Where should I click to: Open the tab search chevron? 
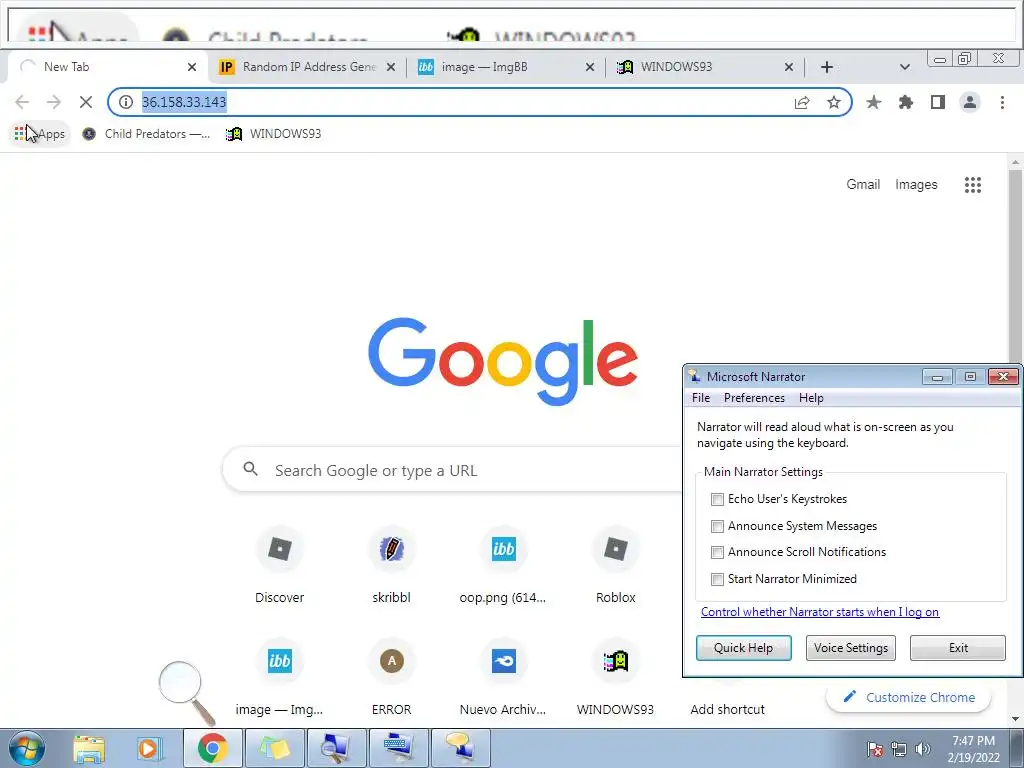(904, 67)
